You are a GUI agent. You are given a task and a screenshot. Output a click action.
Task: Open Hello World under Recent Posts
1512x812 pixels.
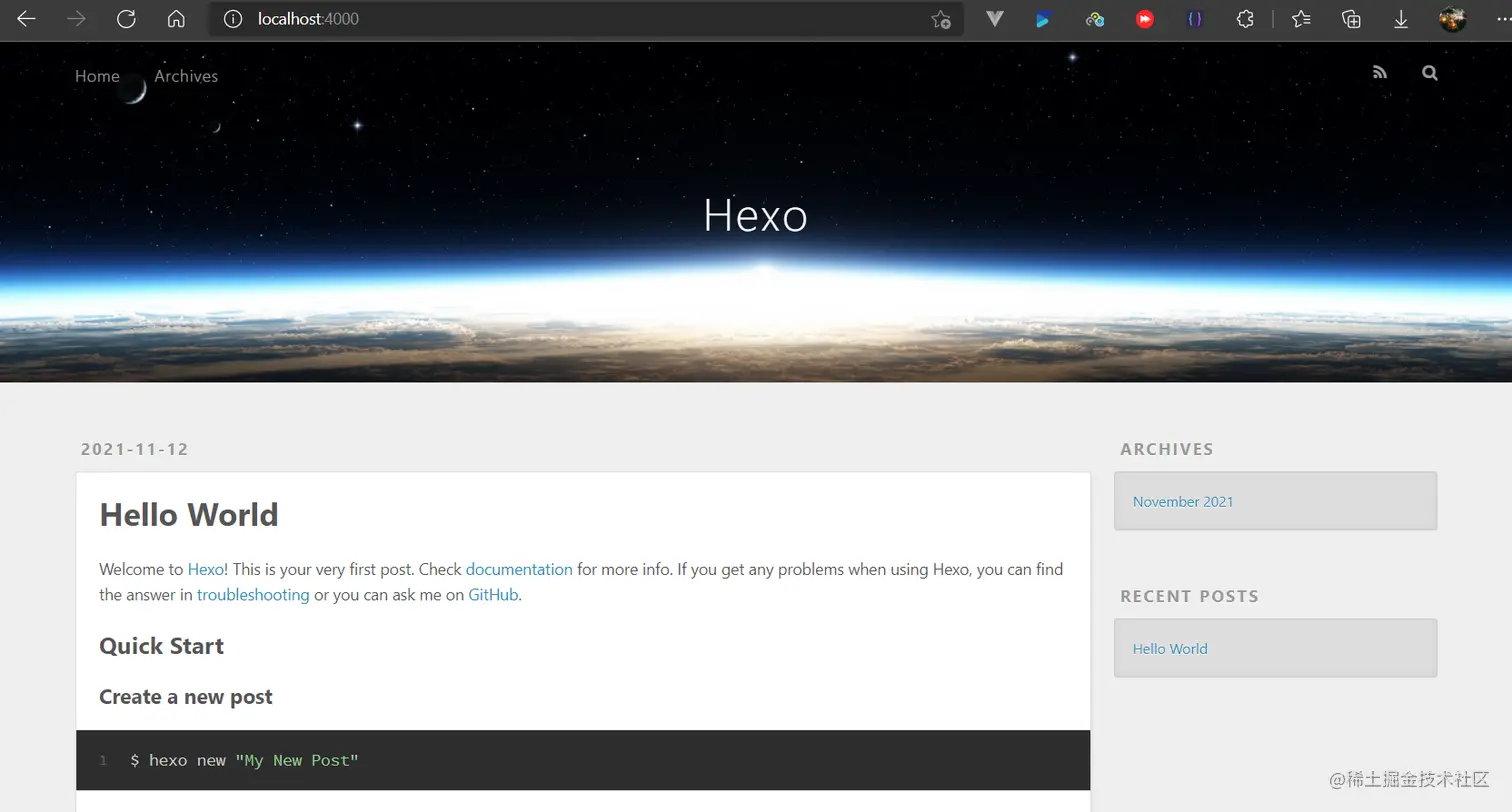(x=1170, y=649)
